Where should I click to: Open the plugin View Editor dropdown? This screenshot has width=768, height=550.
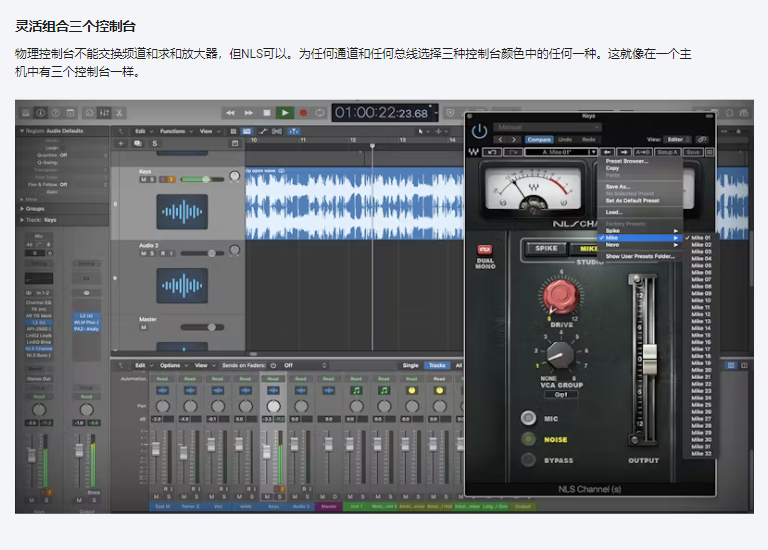(677, 140)
